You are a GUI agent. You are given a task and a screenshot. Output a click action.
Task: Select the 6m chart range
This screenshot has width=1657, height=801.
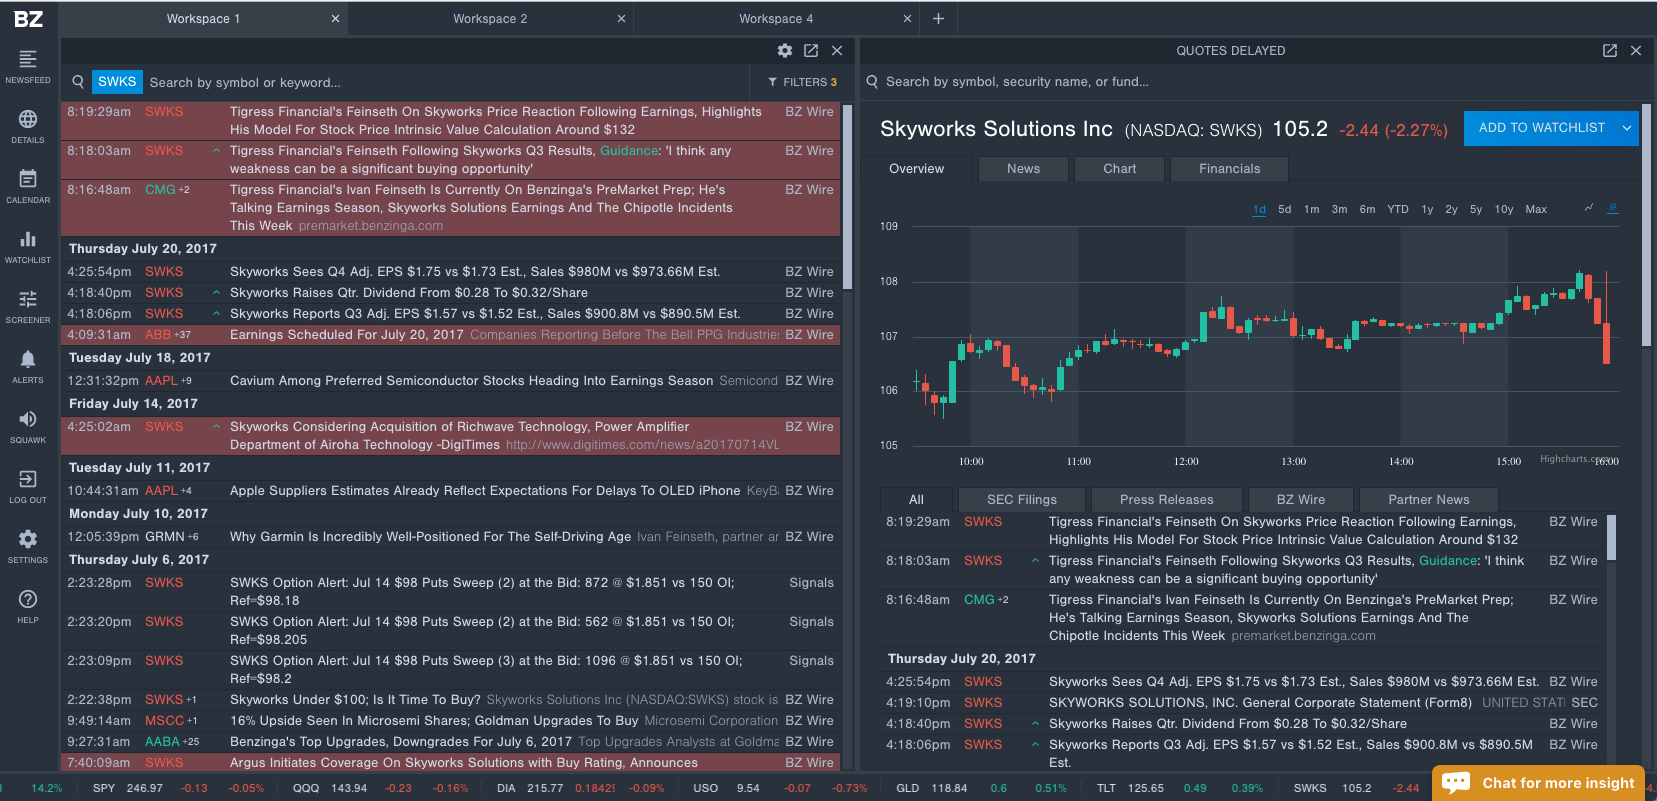[1367, 209]
